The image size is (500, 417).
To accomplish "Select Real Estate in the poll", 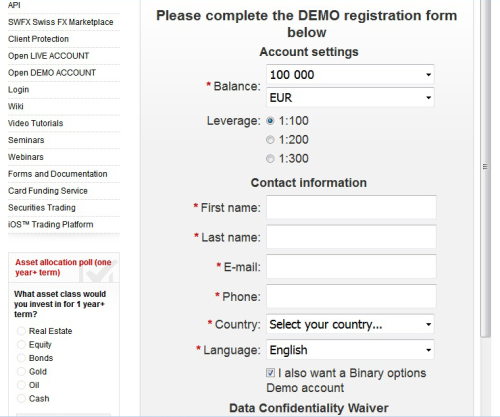I will [x=21, y=331].
